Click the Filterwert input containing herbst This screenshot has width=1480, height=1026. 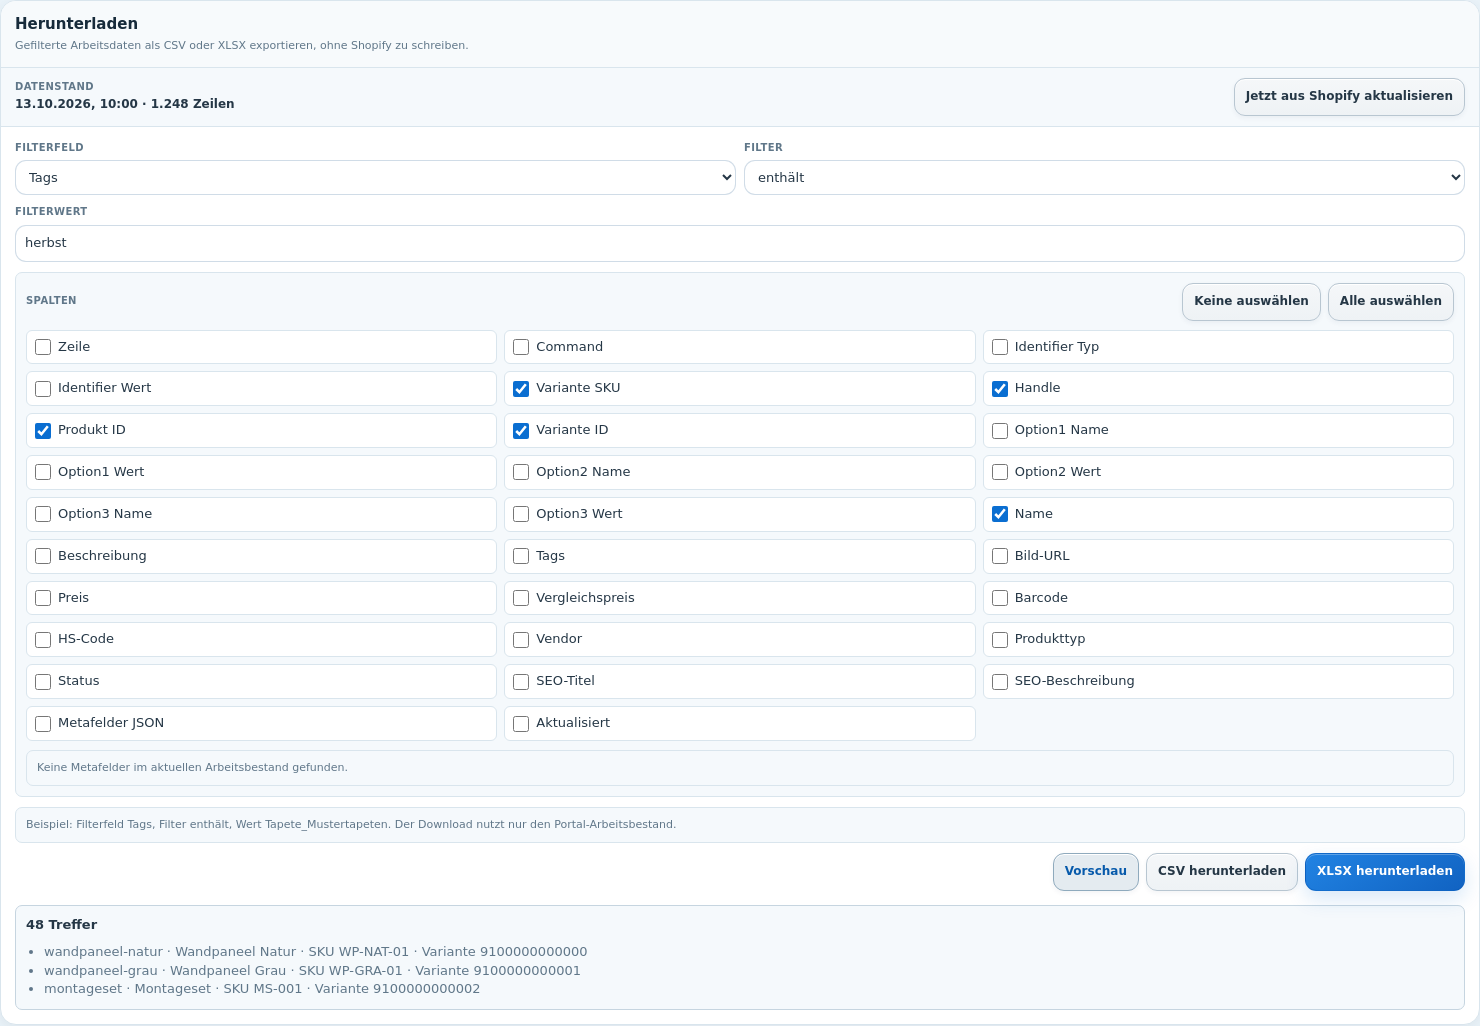(740, 243)
